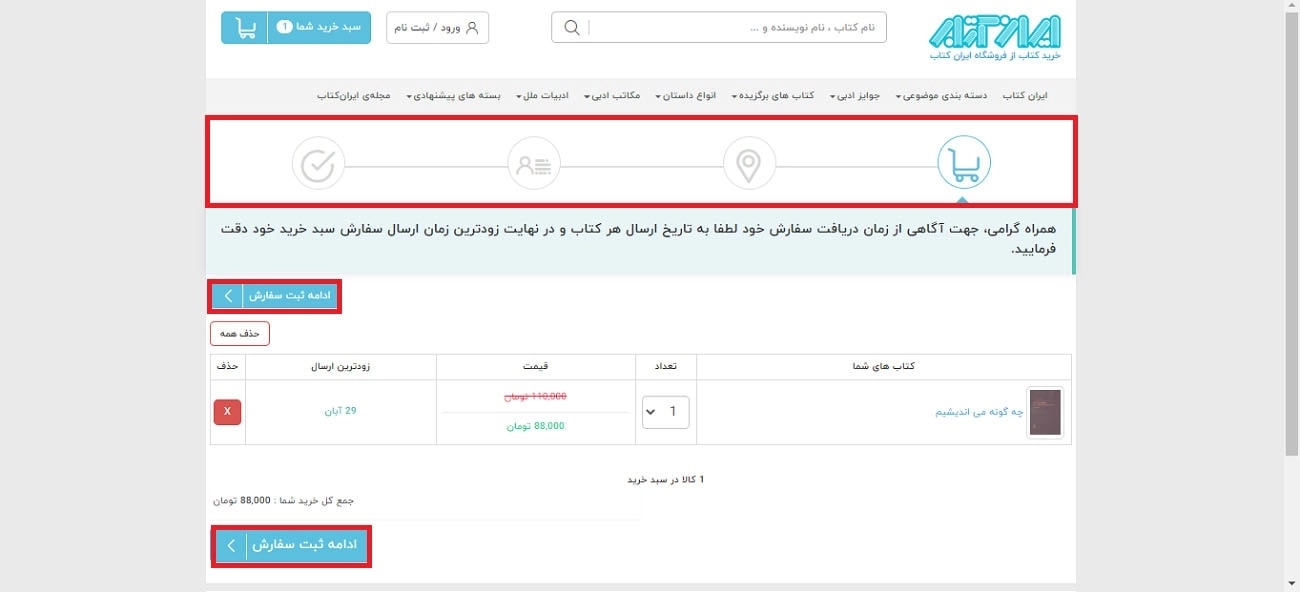Click the top ادامه ثبت سفارش button
Image resolution: width=1300 pixels, height=592 pixels.
(275, 295)
